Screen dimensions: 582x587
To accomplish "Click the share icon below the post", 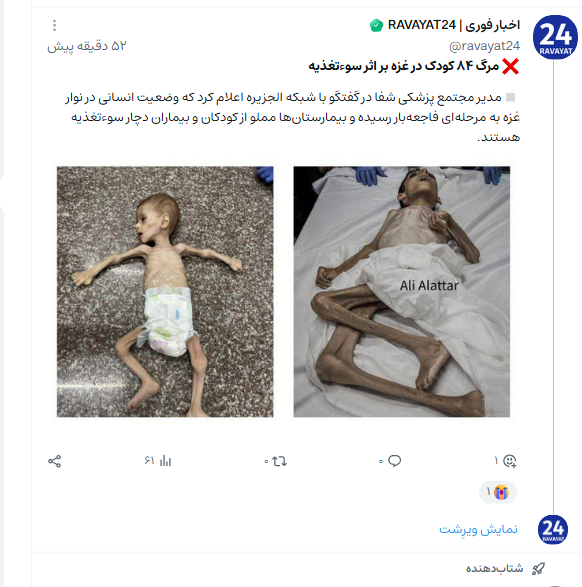I will (55, 461).
